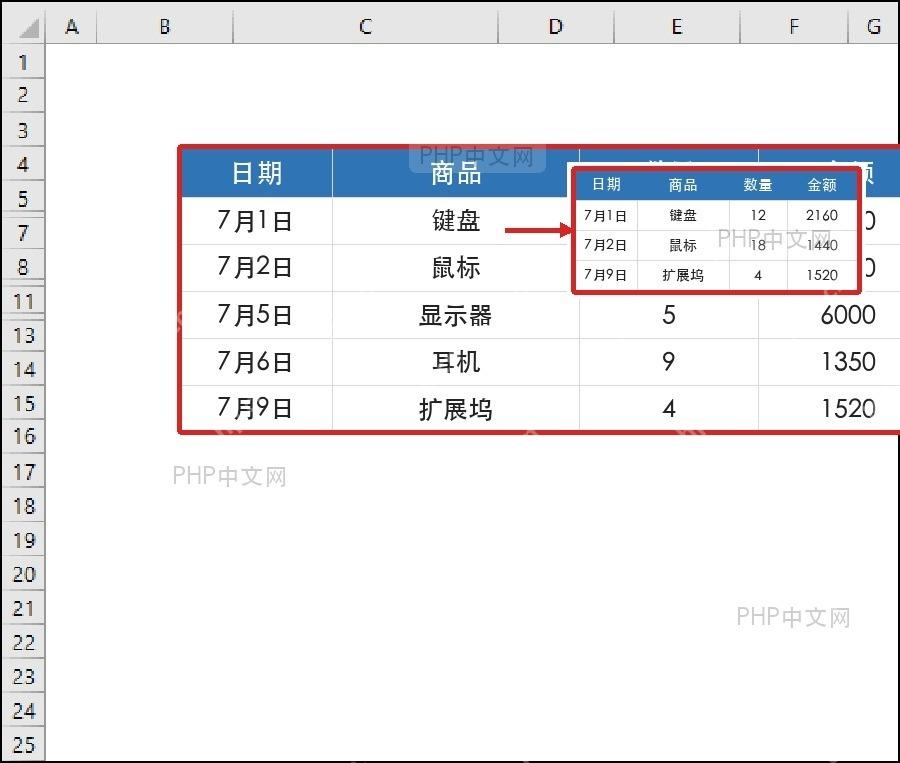Click quantity 4 in large table's 扩展坞 row
This screenshot has height=763, width=900.
tap(669, 408)
